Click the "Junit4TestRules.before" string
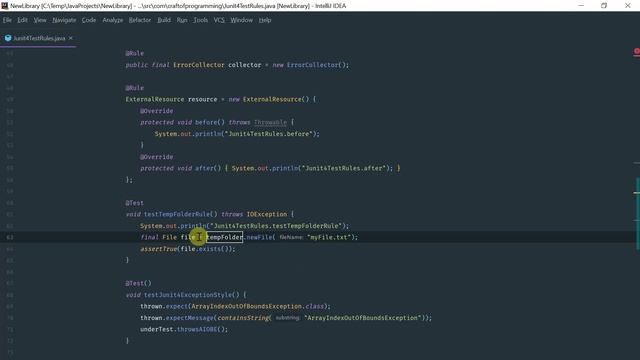The image size is (640, 360). [x=268, y=134]
